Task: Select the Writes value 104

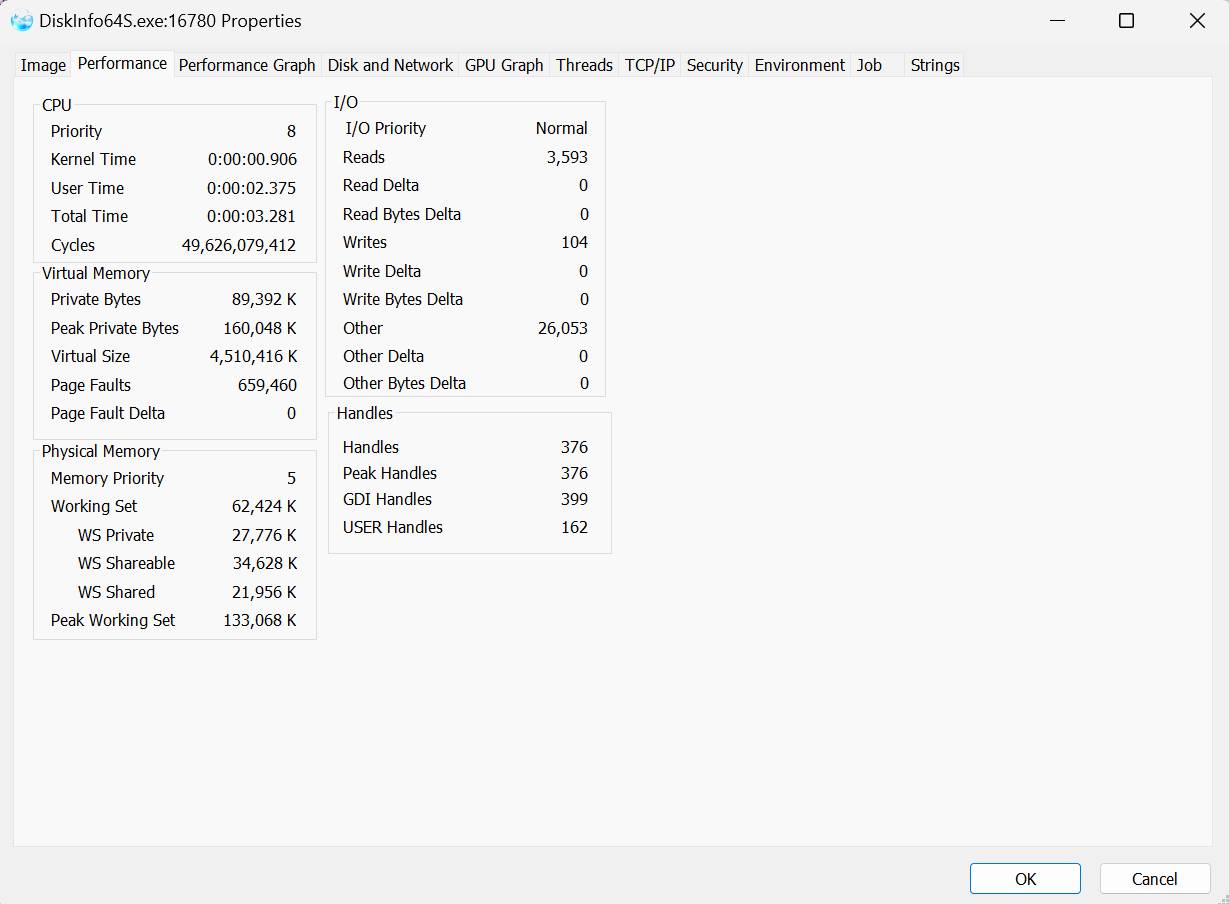Action: [575, 242]
